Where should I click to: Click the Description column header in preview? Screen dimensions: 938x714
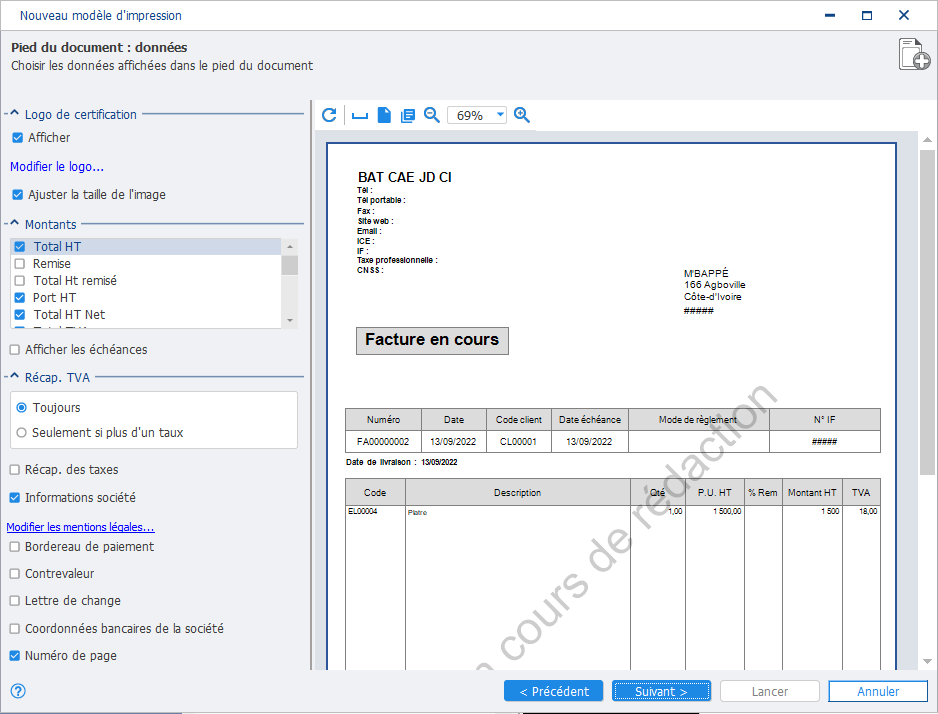[x=517, y=493]
